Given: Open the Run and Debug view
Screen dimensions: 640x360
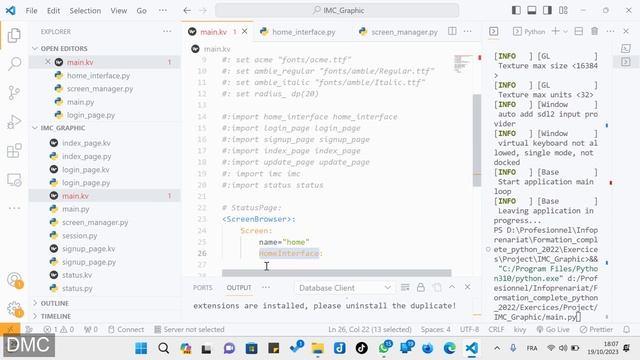Looking at the screenshot, I should click(14, 122).
